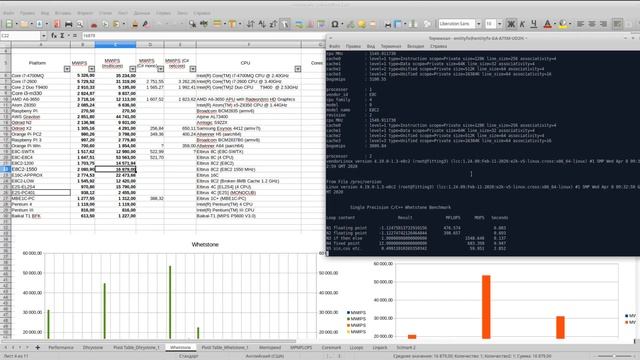640x360 pixels.
Task: Click the next sheet navigation arrow
Action: click(x=20, y=347)
